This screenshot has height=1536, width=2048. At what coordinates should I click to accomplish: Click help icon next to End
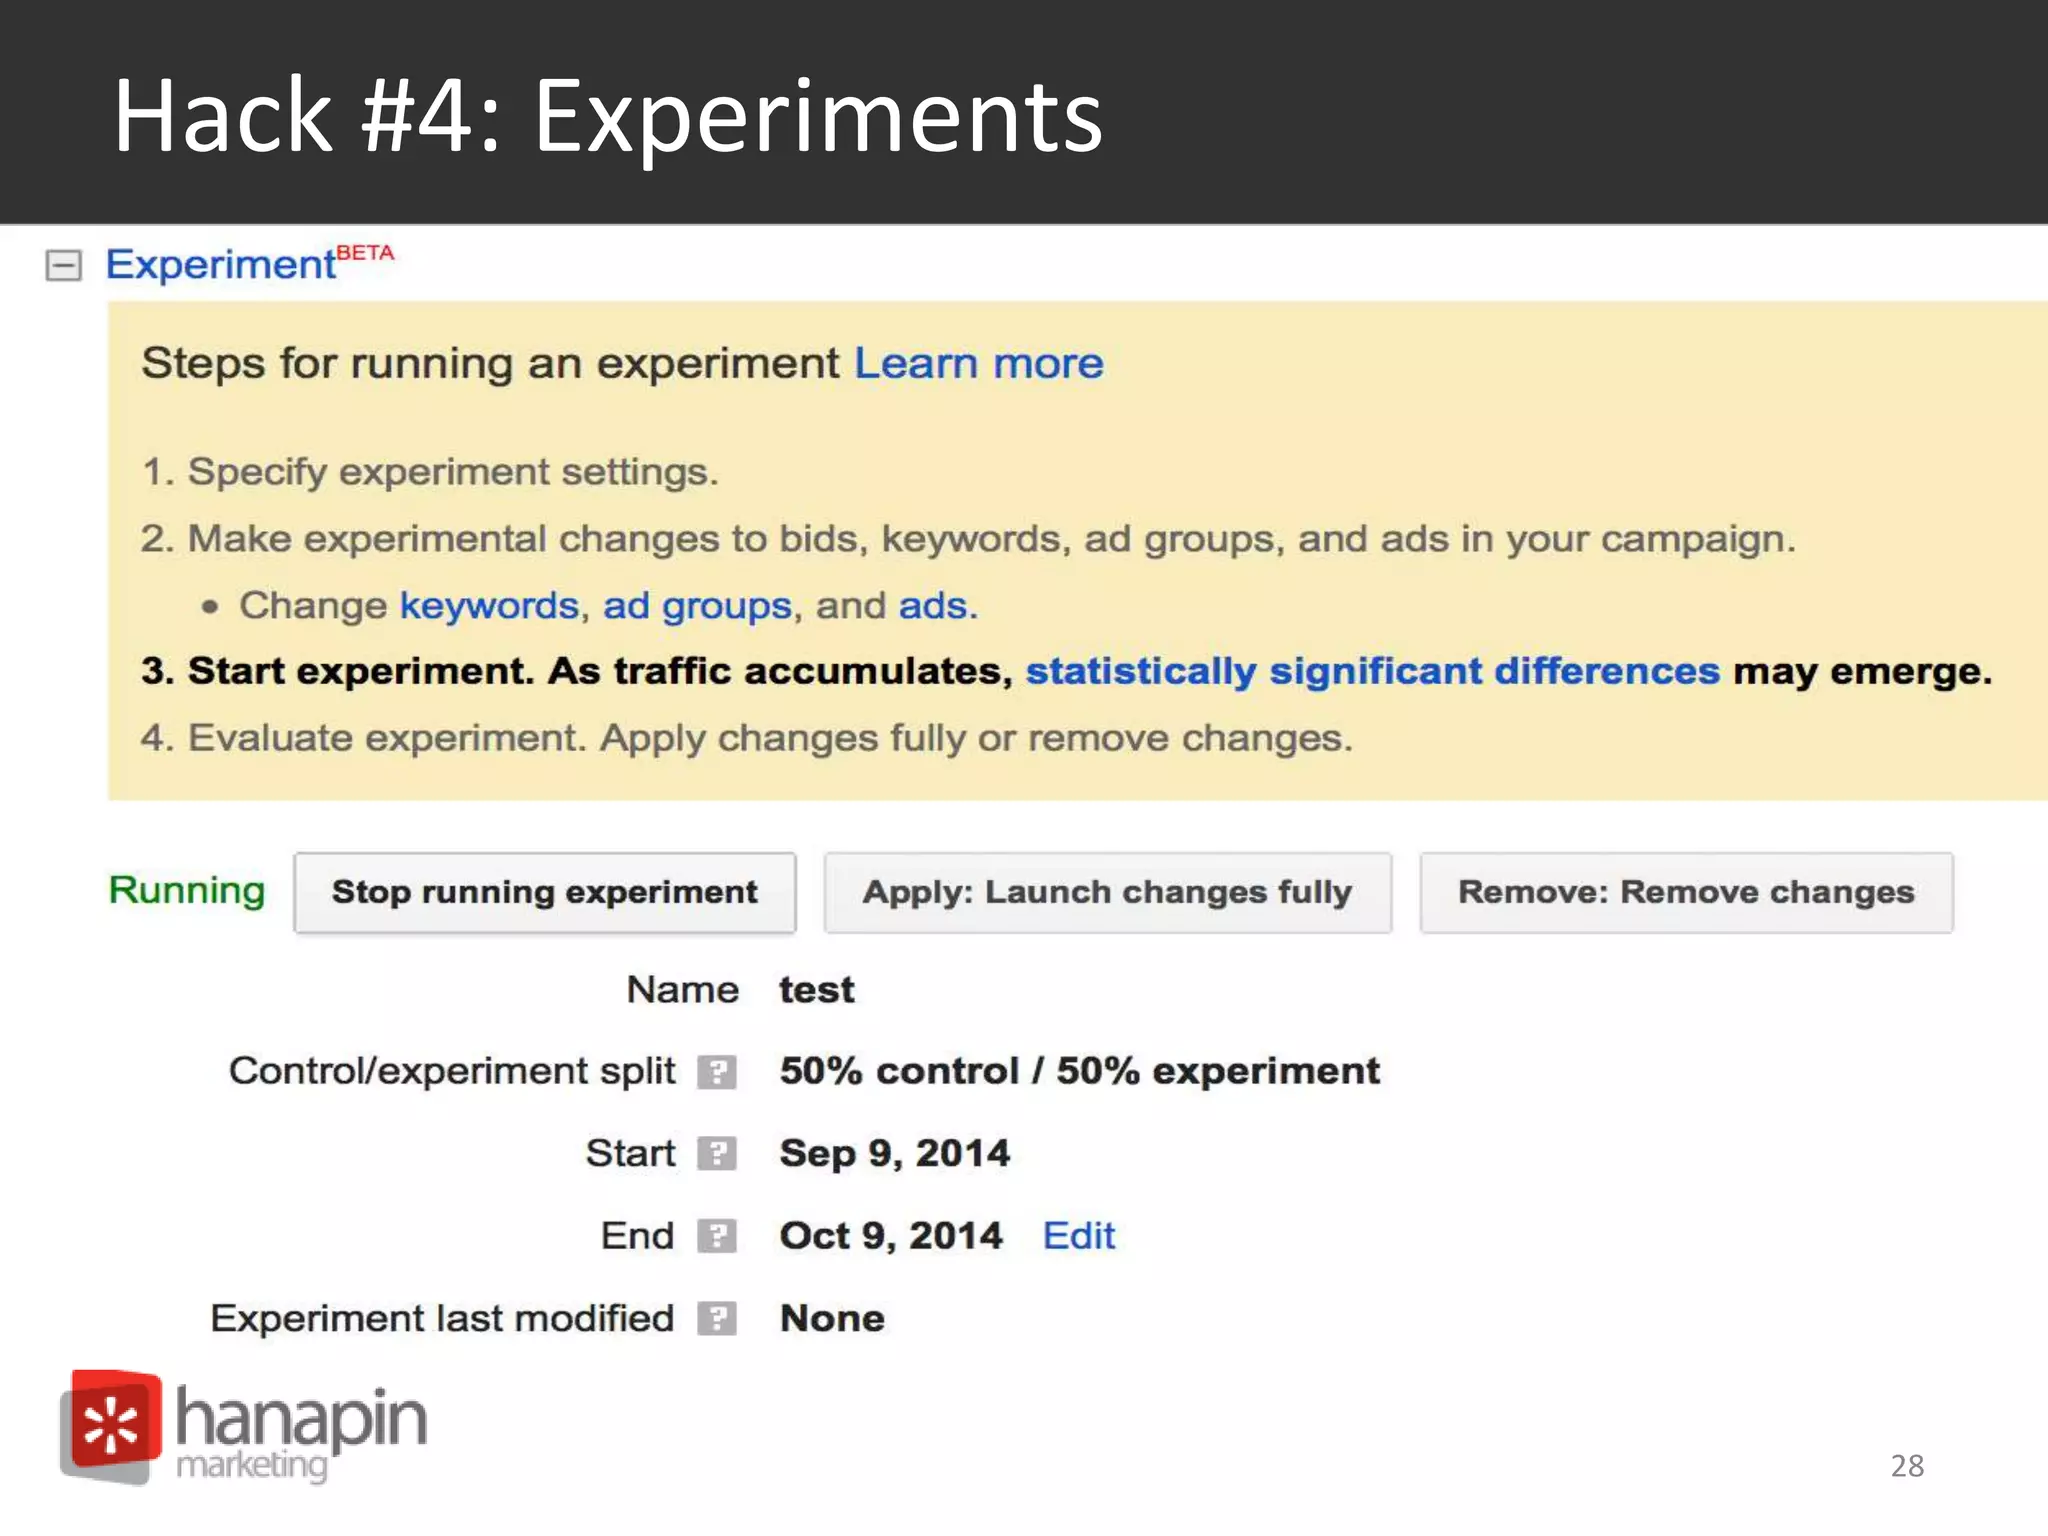click(717, 1237)
